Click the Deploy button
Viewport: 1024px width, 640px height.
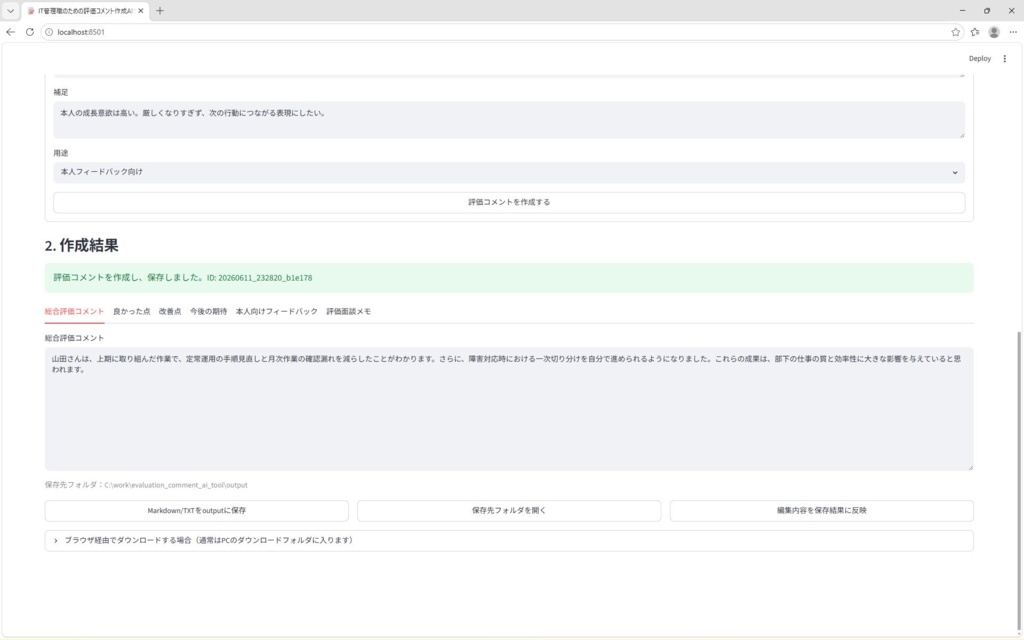[x=979, y=59]
